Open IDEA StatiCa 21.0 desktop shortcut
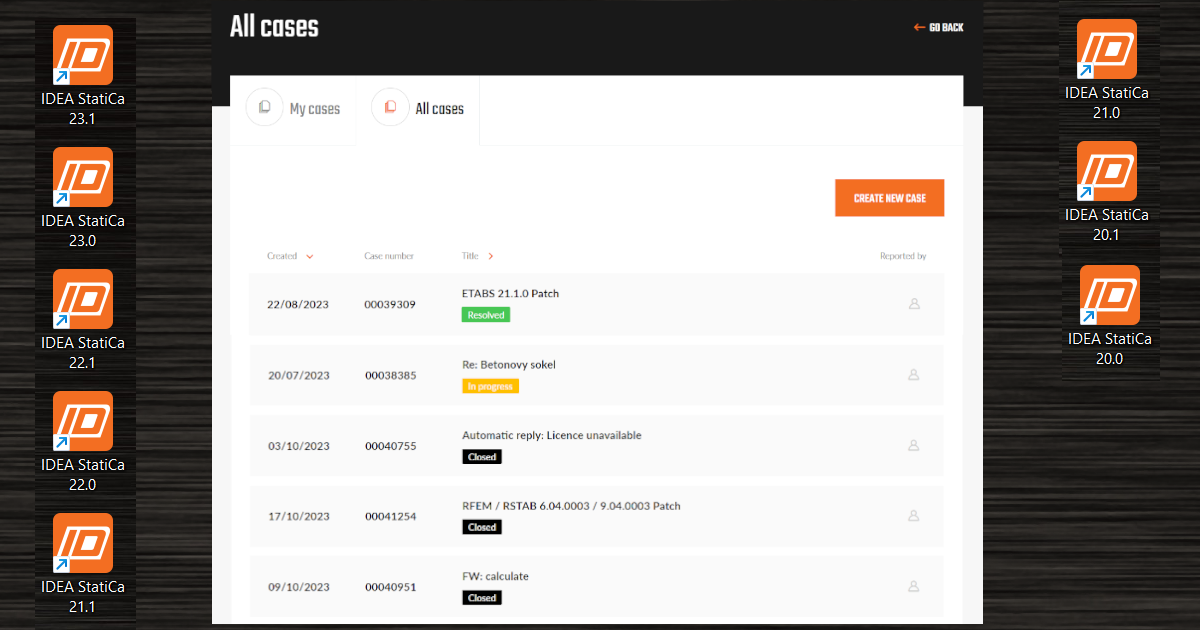Screen dimensions: 1200x630 click(1107, 70)
